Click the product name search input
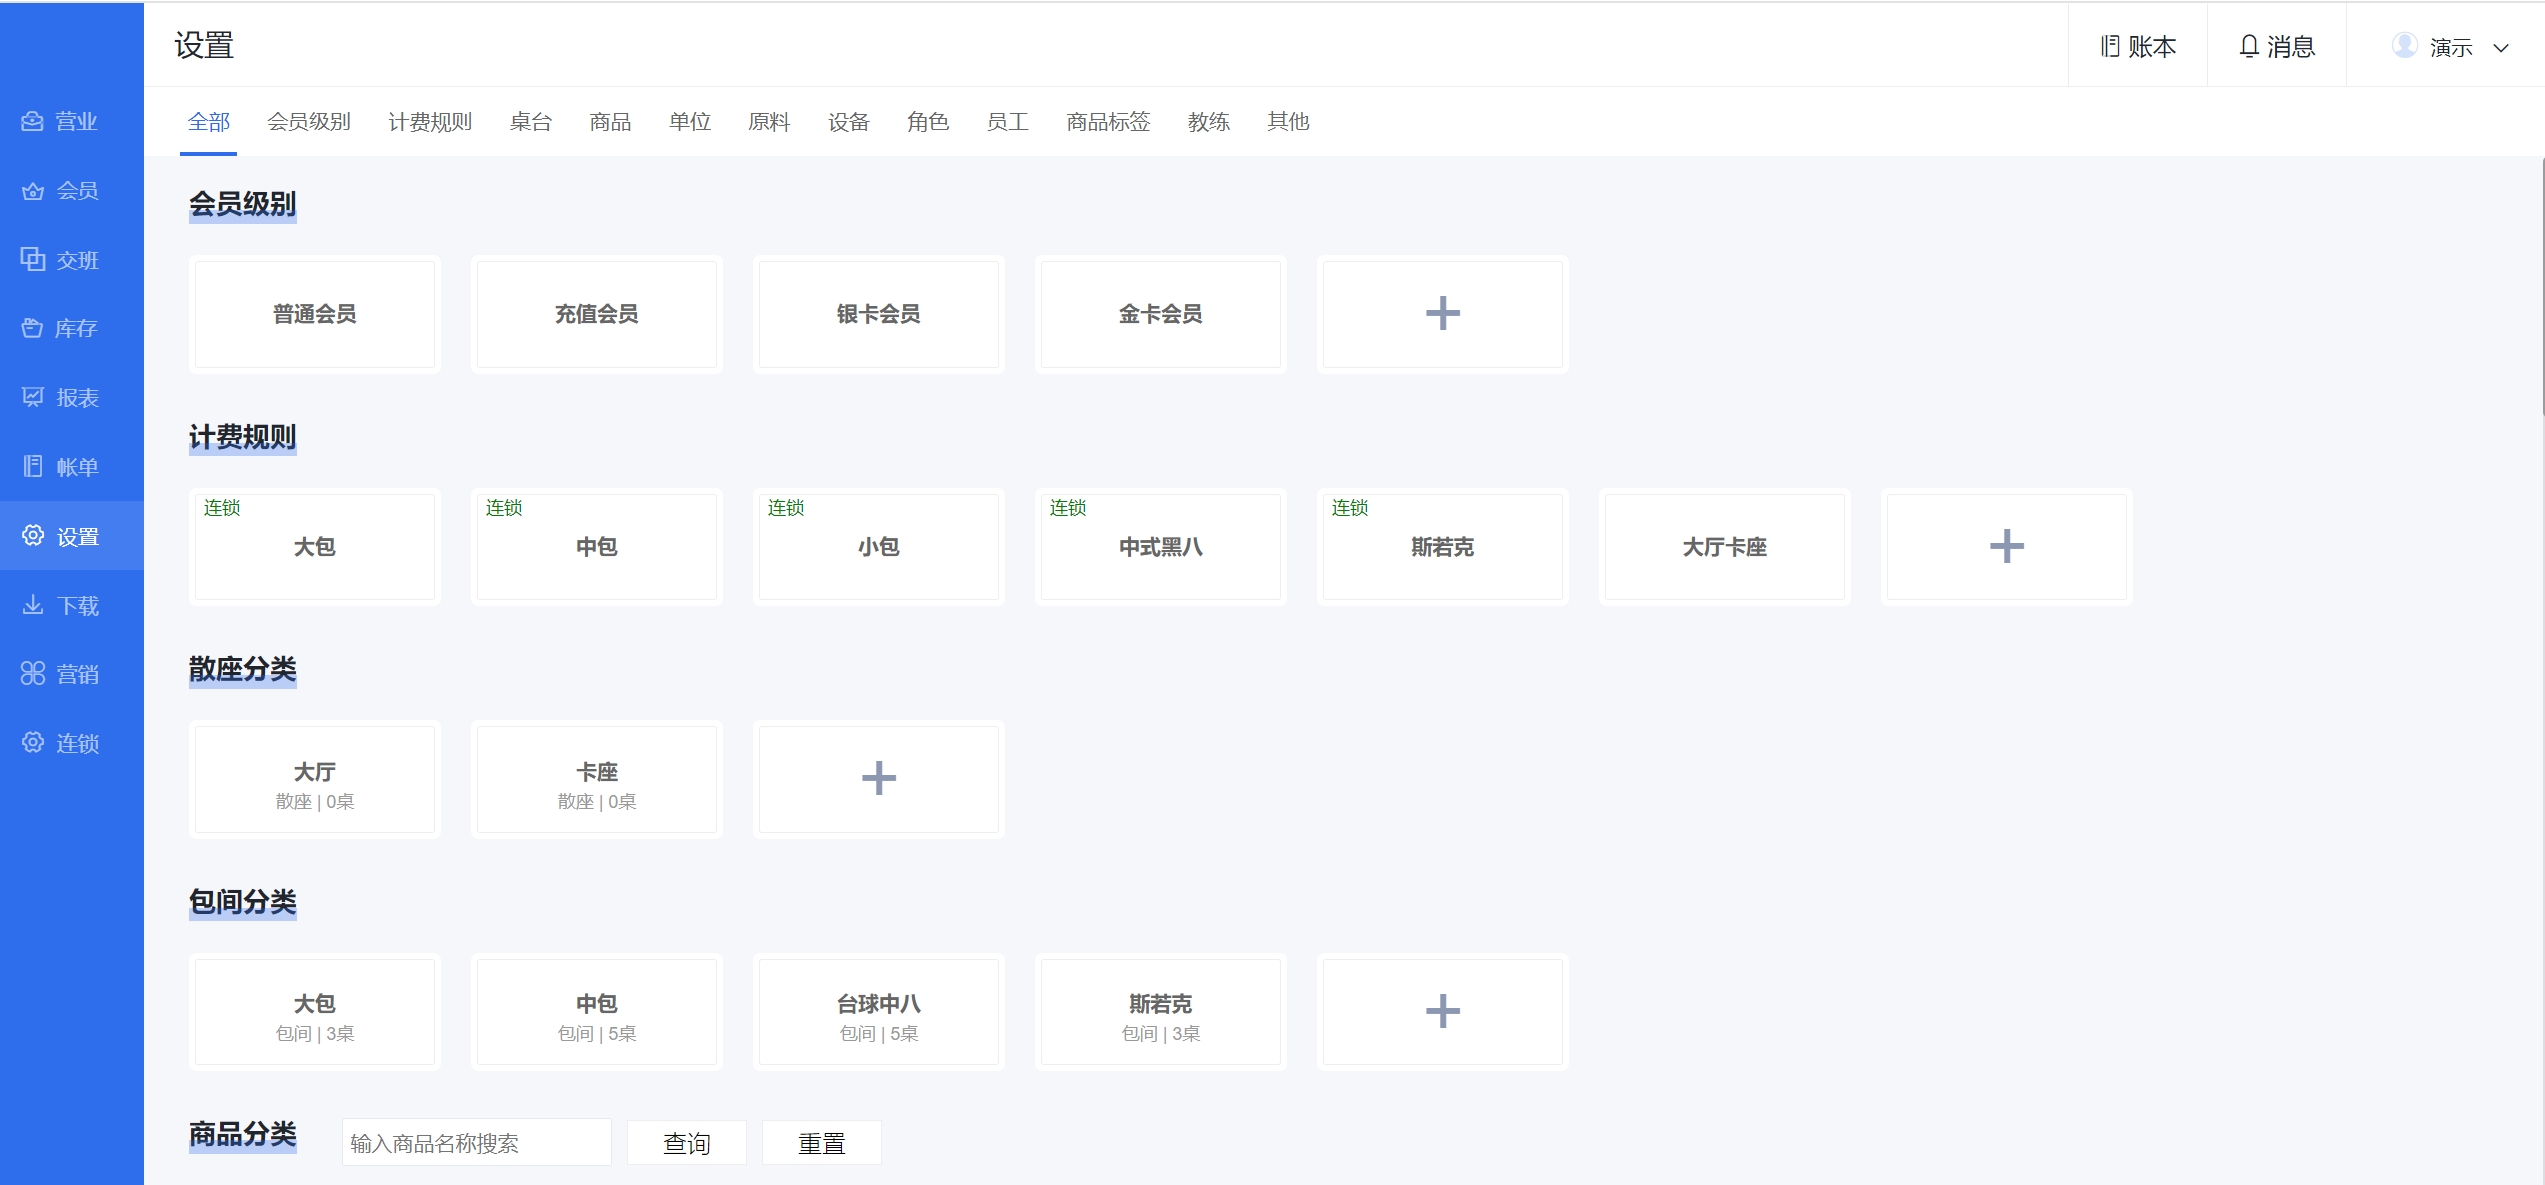 click(476, 1143)
